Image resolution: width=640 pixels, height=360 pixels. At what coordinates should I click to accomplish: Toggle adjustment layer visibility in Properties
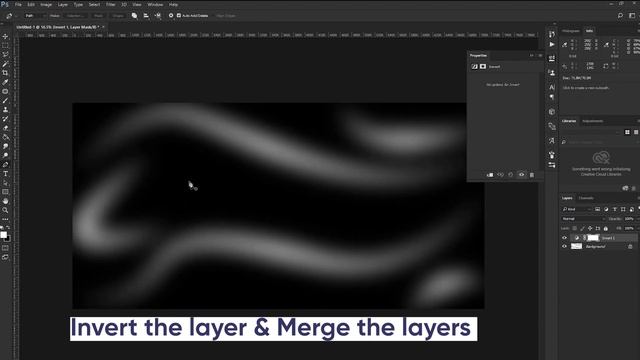coord(521,175)
